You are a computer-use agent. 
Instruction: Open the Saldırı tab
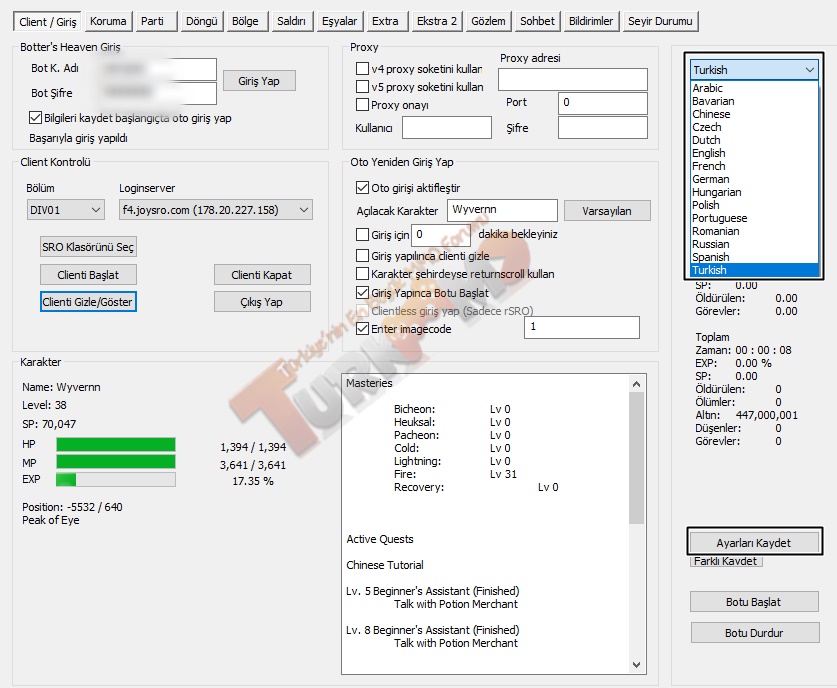[x=291, y=21]
